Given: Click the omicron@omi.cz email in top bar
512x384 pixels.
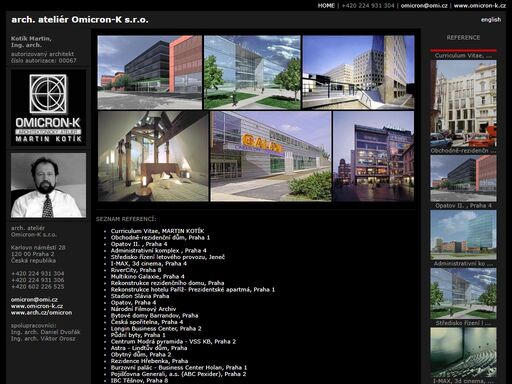Looking at the screenshot, I should pyautogui.click(x=424, y=5).
